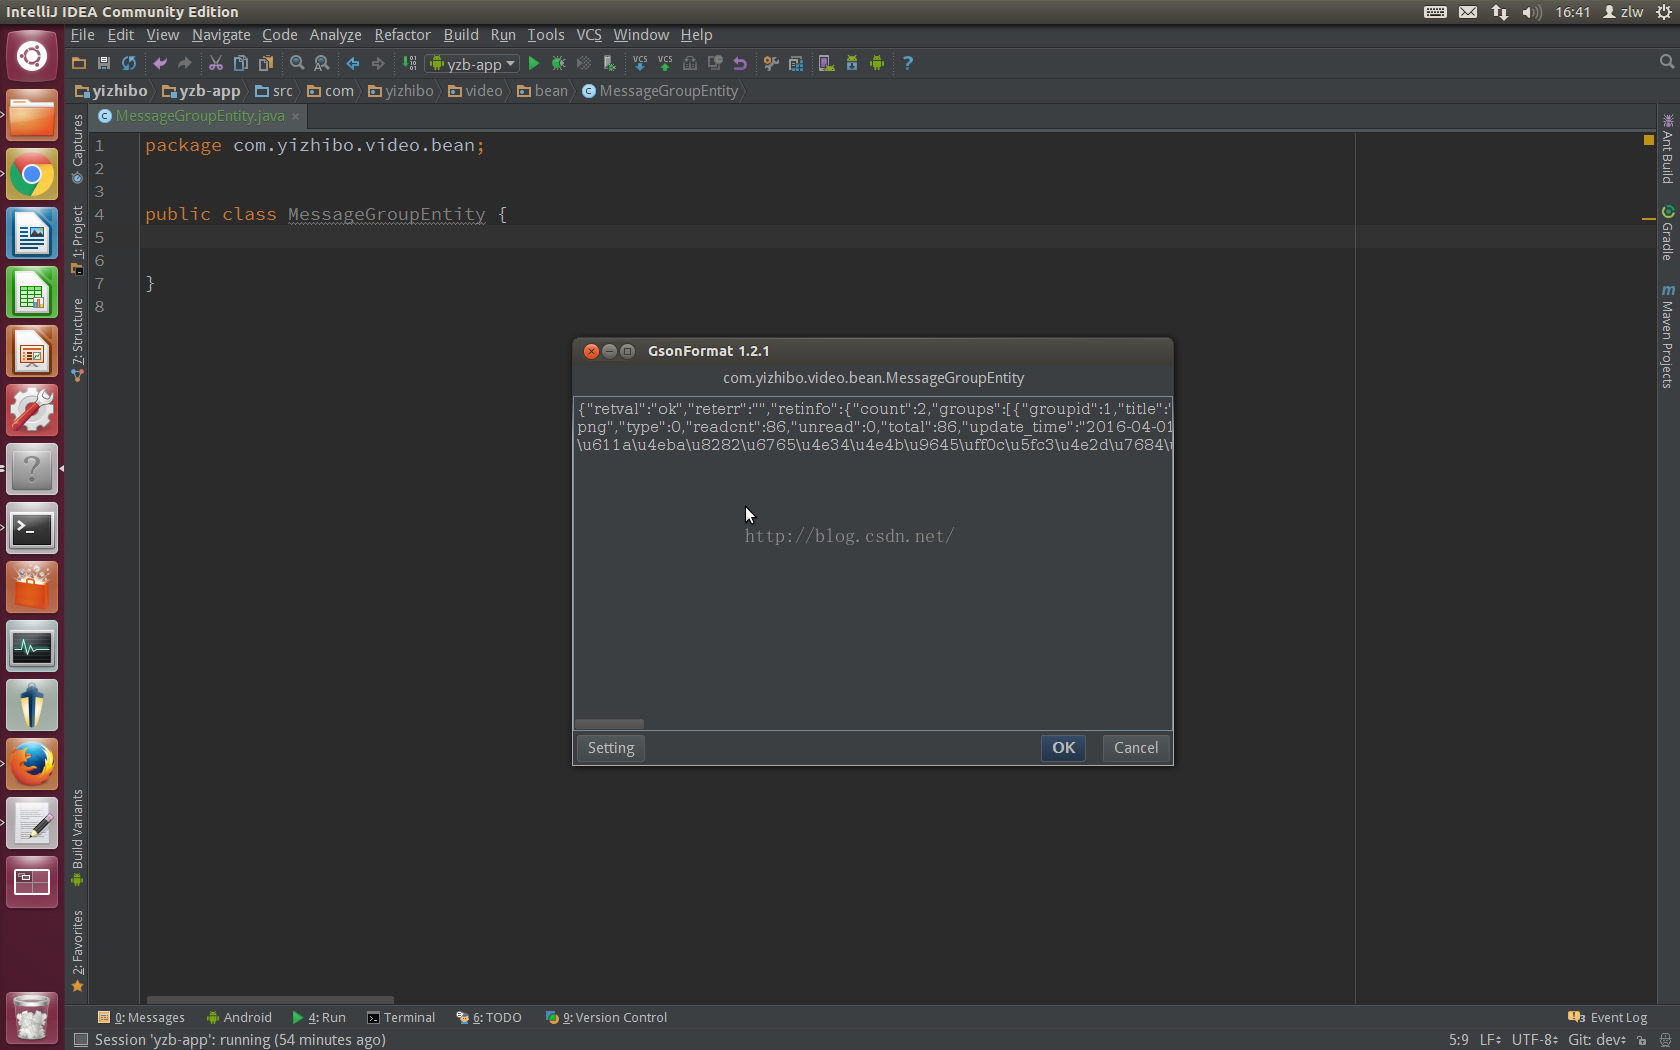Select the MessageGroupEntity.java editor tab
Image resolution: width=1680 pixels, height=1050 pixels.
click(x=199, y=116)
